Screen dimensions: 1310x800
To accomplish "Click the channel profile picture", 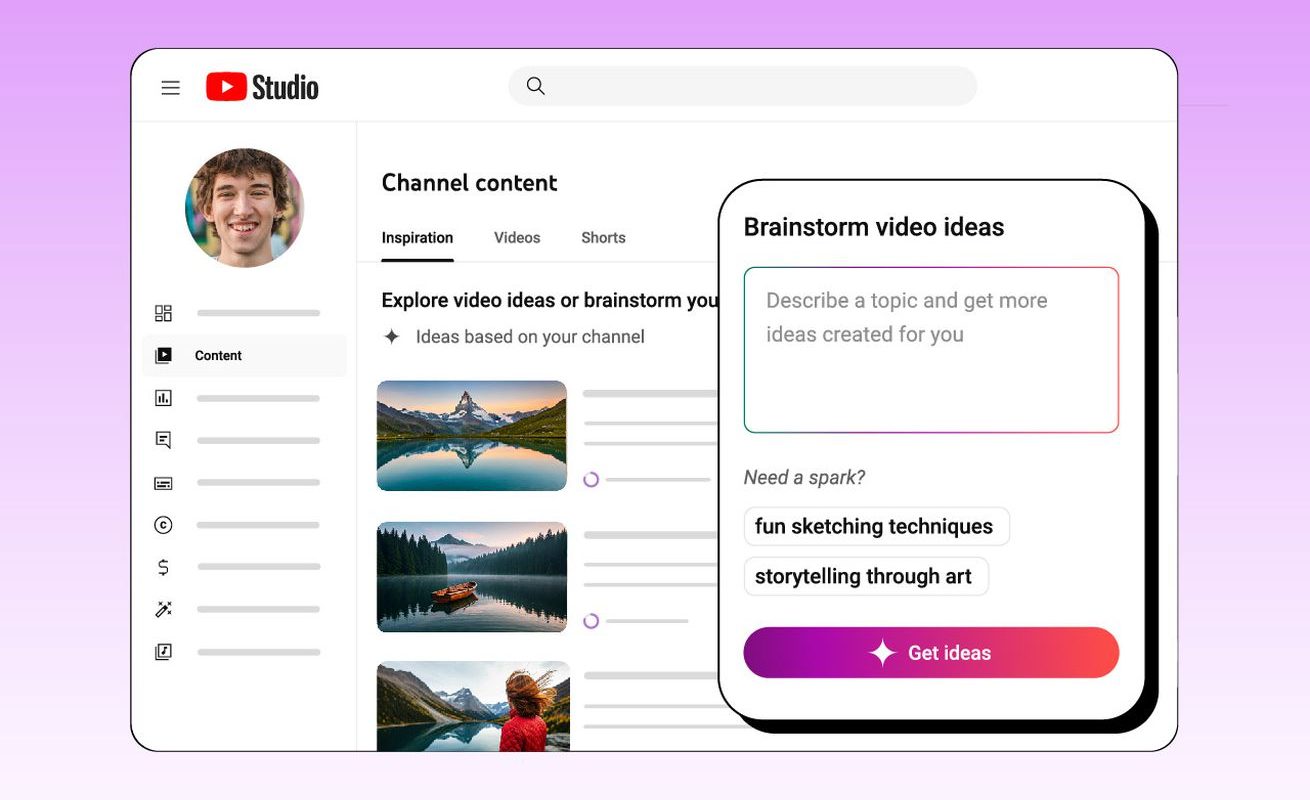I will 244,208.
